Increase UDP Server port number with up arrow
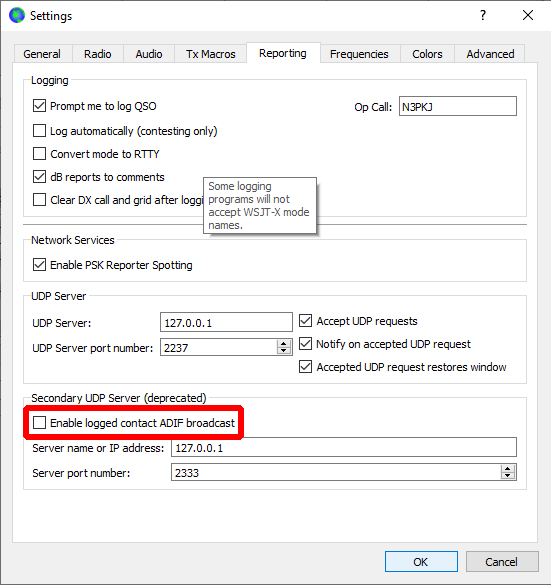 284,344
